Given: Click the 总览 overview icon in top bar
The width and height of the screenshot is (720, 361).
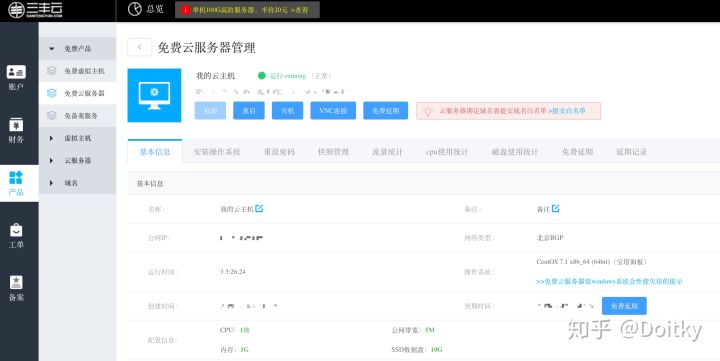Looking at the screenshot, I should (135, 9).
